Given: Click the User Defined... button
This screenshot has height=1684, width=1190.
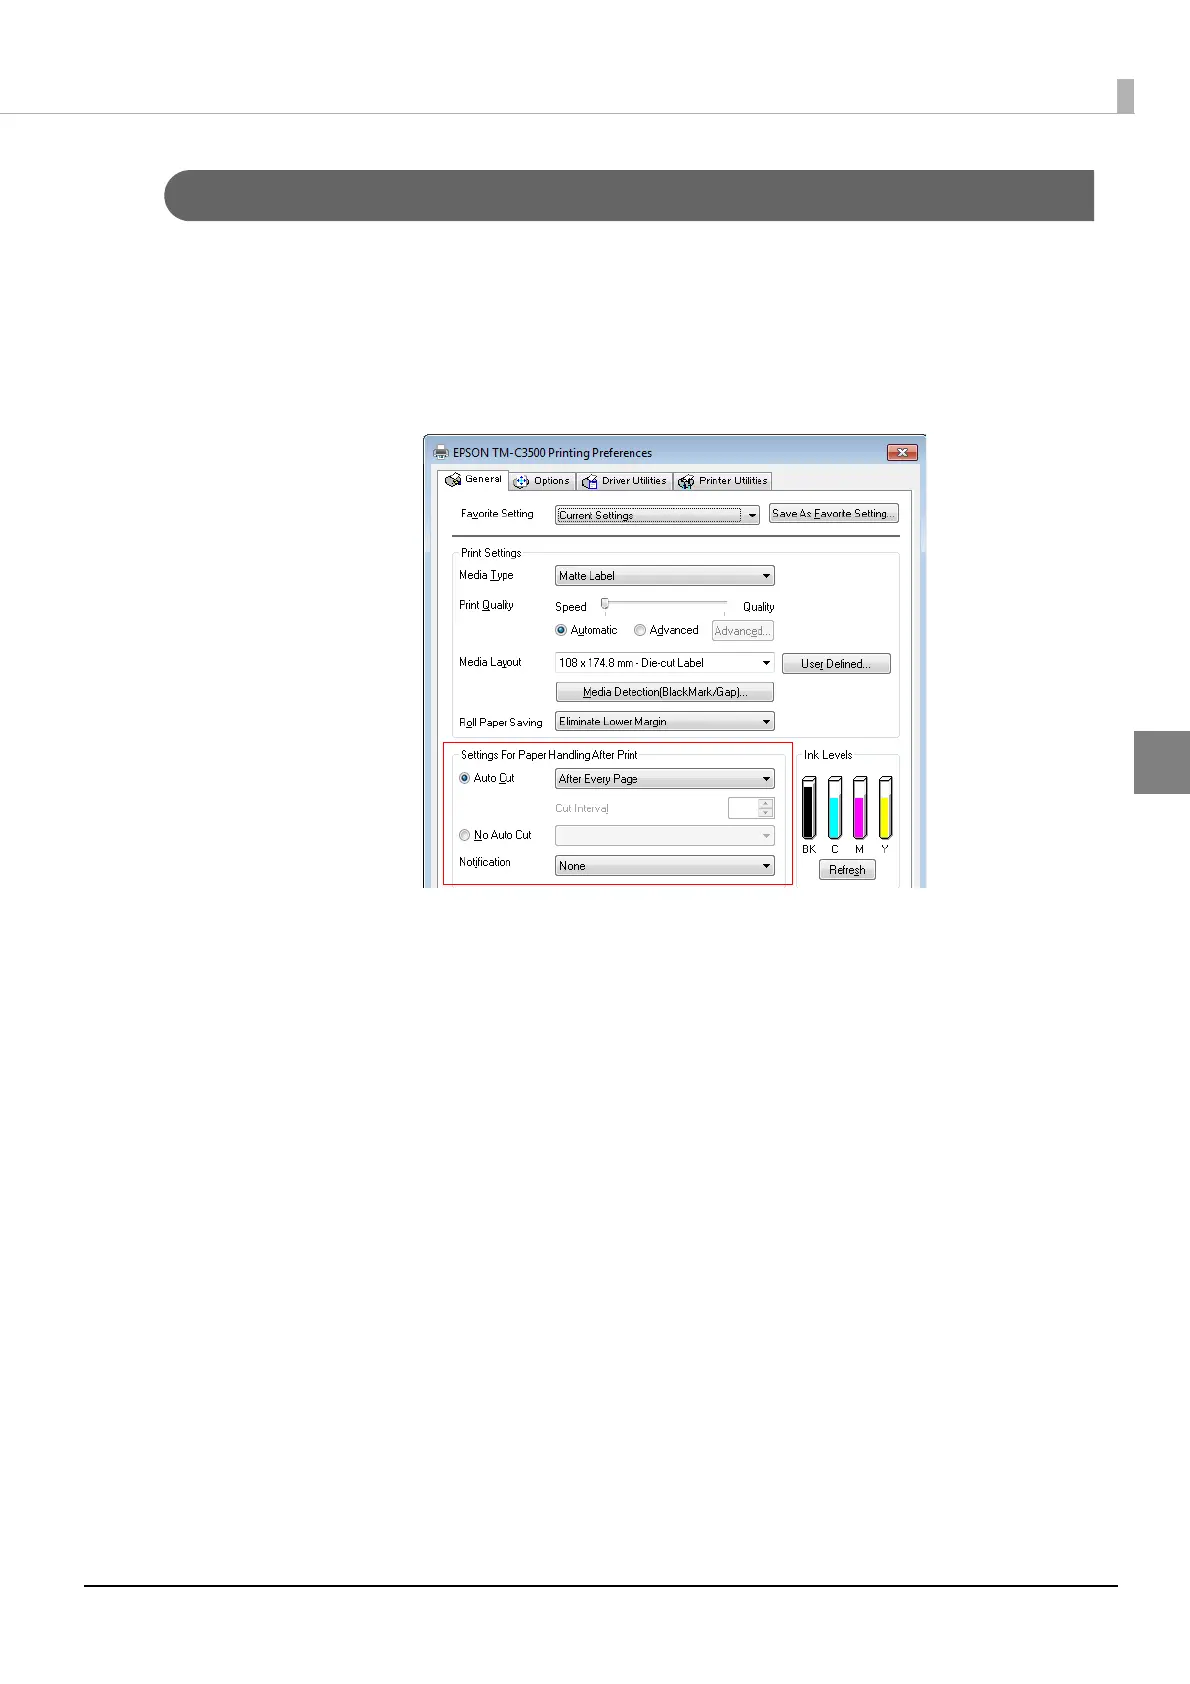Looking at the screenshot, I should tap(836, 664).
